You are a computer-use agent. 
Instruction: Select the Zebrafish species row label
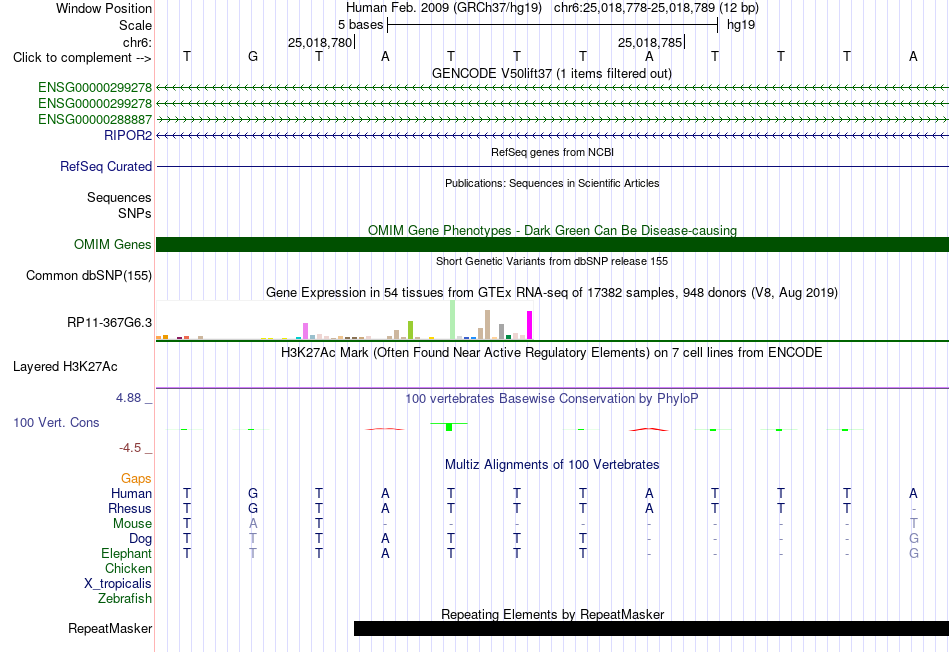tap(125, 598)
